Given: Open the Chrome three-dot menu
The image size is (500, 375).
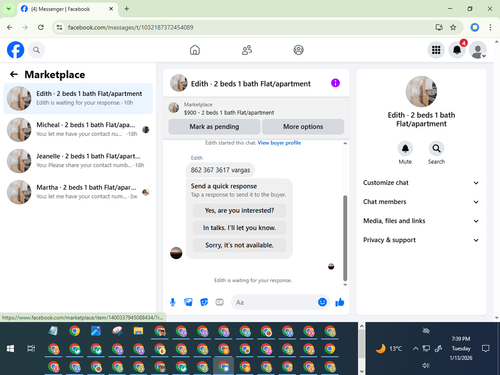Looking at the screenshot, I should pos(490,27).
